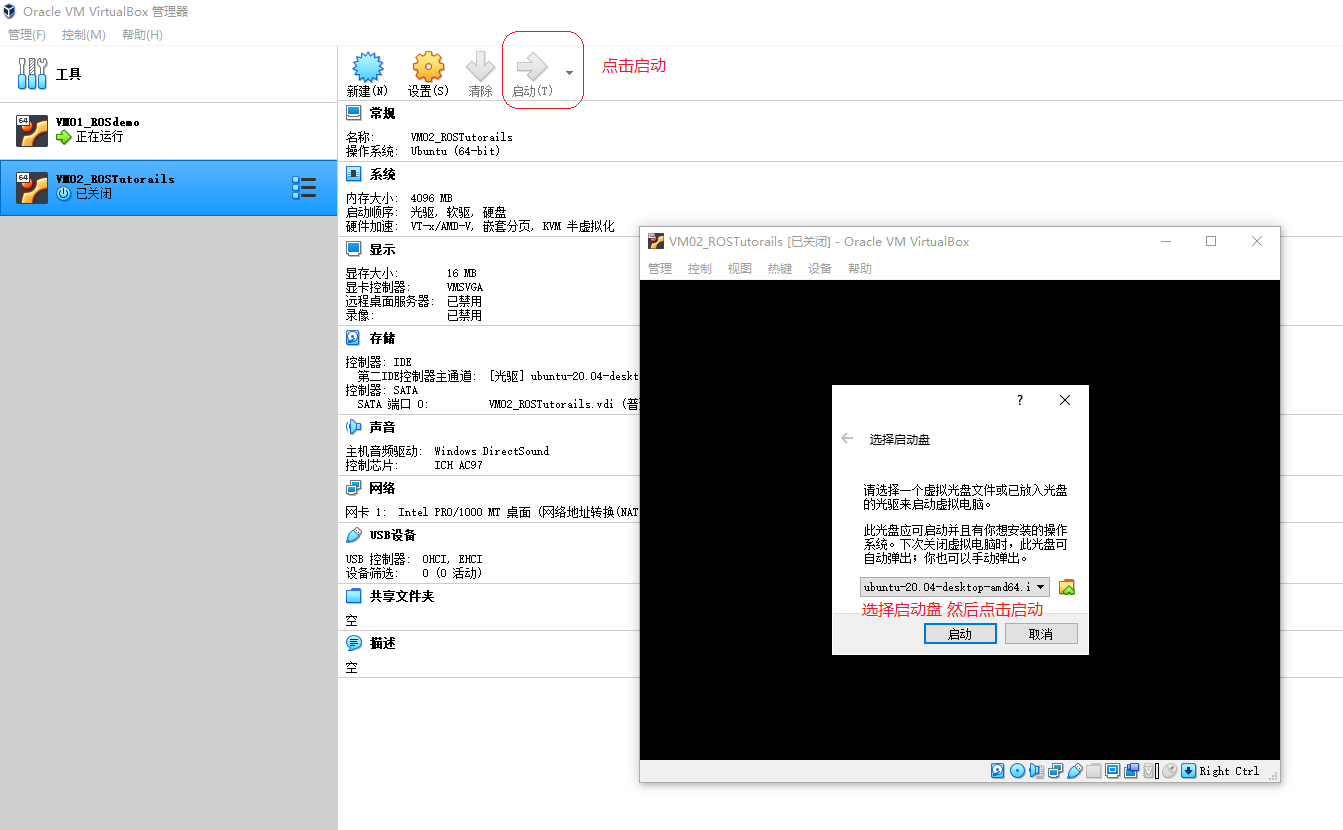Click the hard disk status bar icon
The width and height of the screenshot is (1343, 830).
tap(997, 770)
